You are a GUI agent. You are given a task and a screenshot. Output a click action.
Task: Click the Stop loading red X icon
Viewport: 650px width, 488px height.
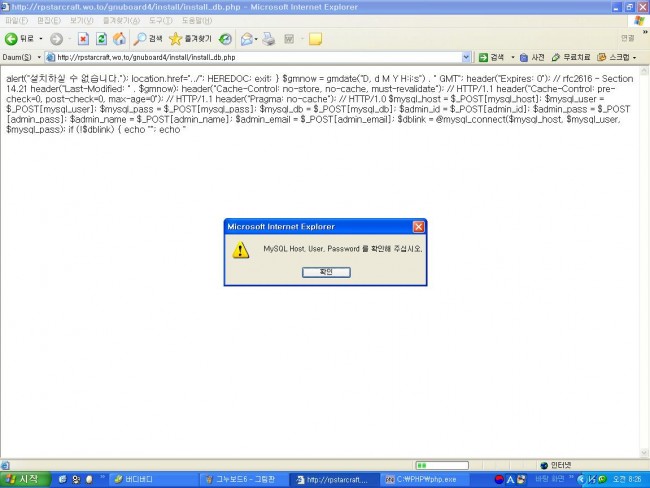(x=83, y=39)
